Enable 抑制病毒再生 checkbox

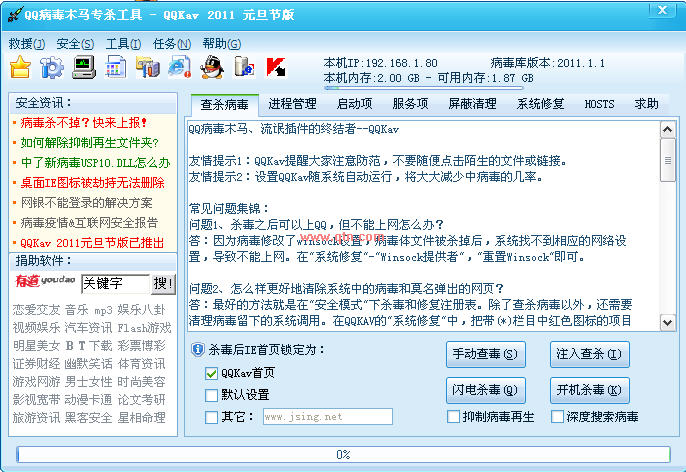(454, 417)
